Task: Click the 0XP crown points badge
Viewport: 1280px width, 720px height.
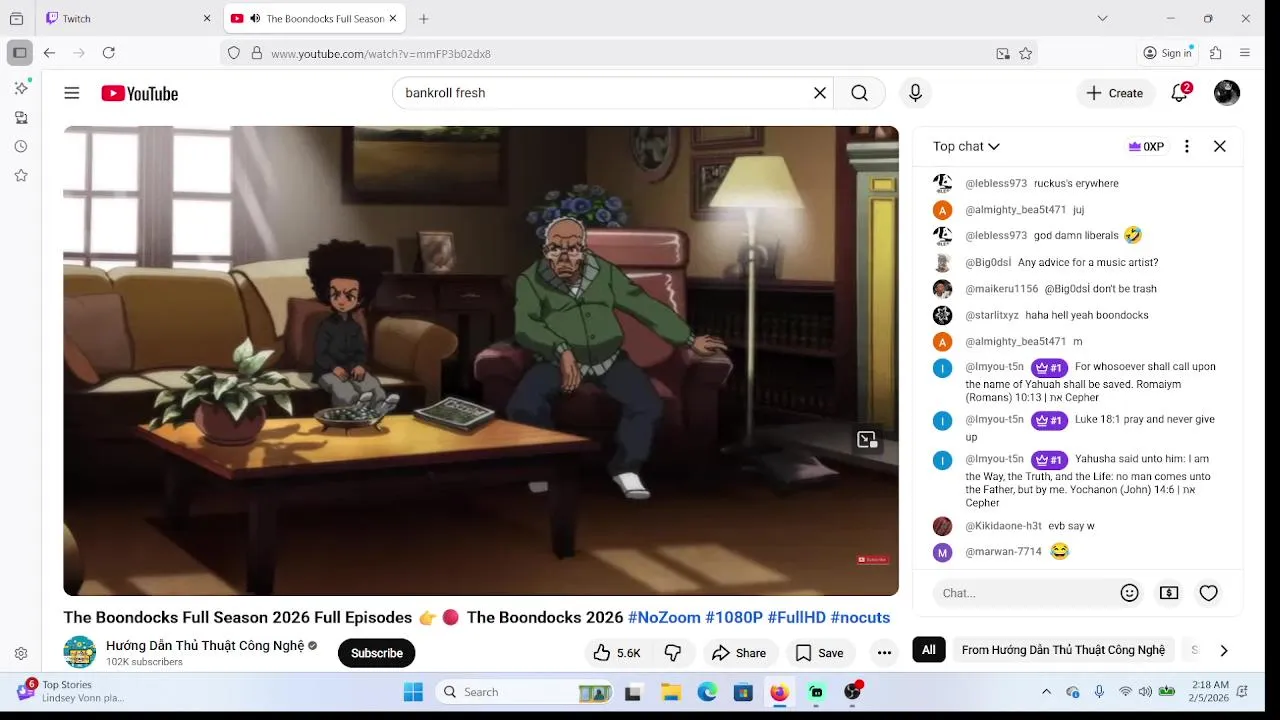Action: click(x=1146, y=146)
